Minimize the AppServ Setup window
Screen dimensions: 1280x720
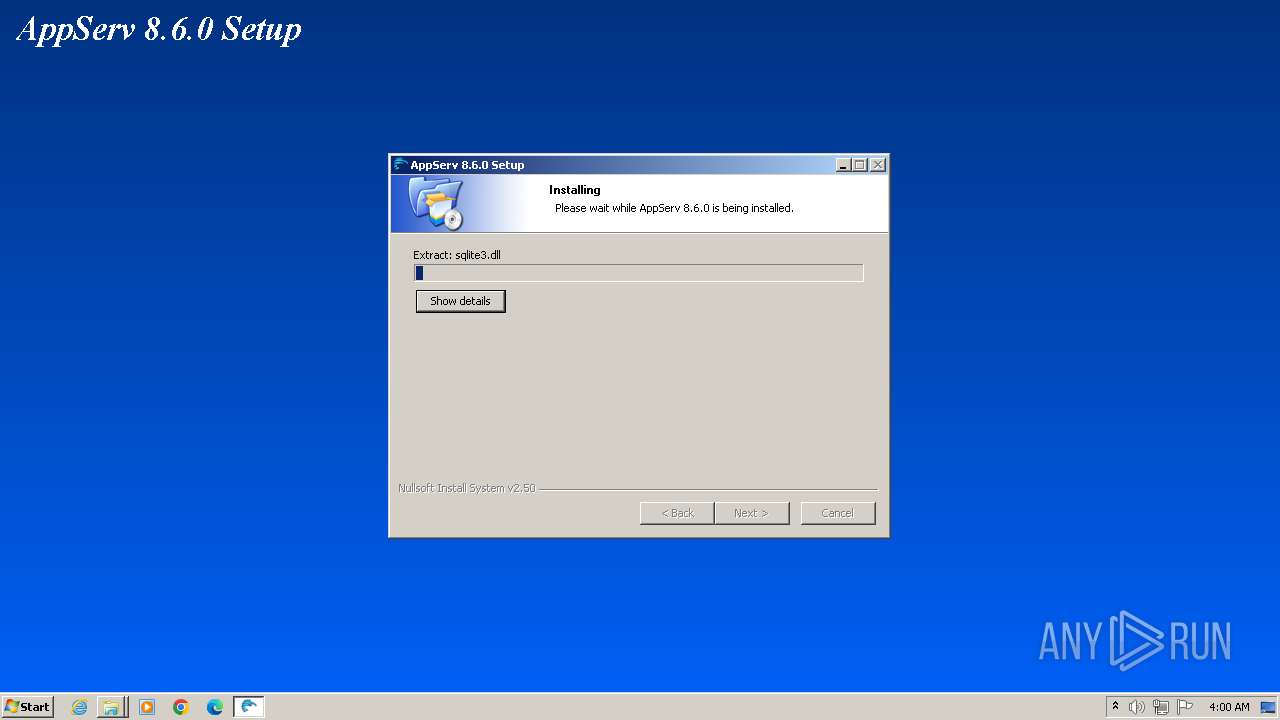pos(843,165)
